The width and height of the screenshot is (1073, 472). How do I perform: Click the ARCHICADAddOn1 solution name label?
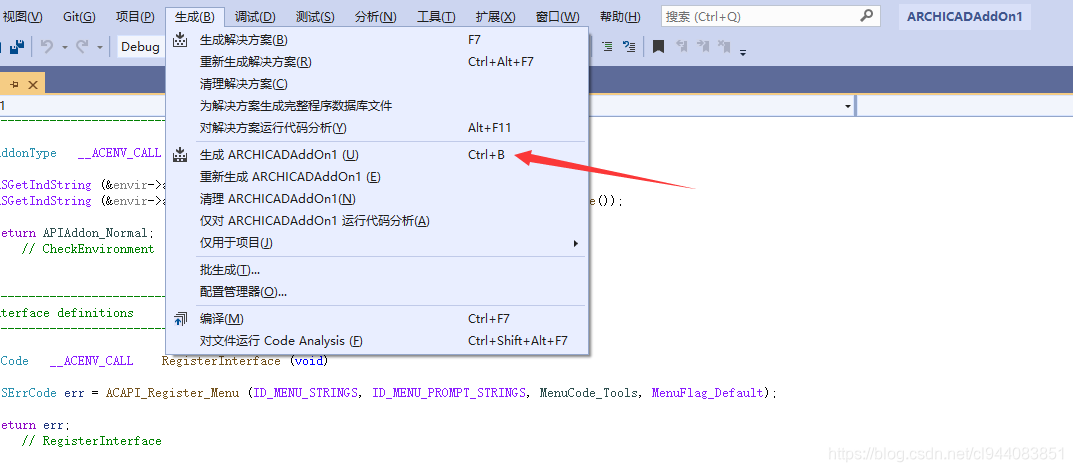click(964, 17)
